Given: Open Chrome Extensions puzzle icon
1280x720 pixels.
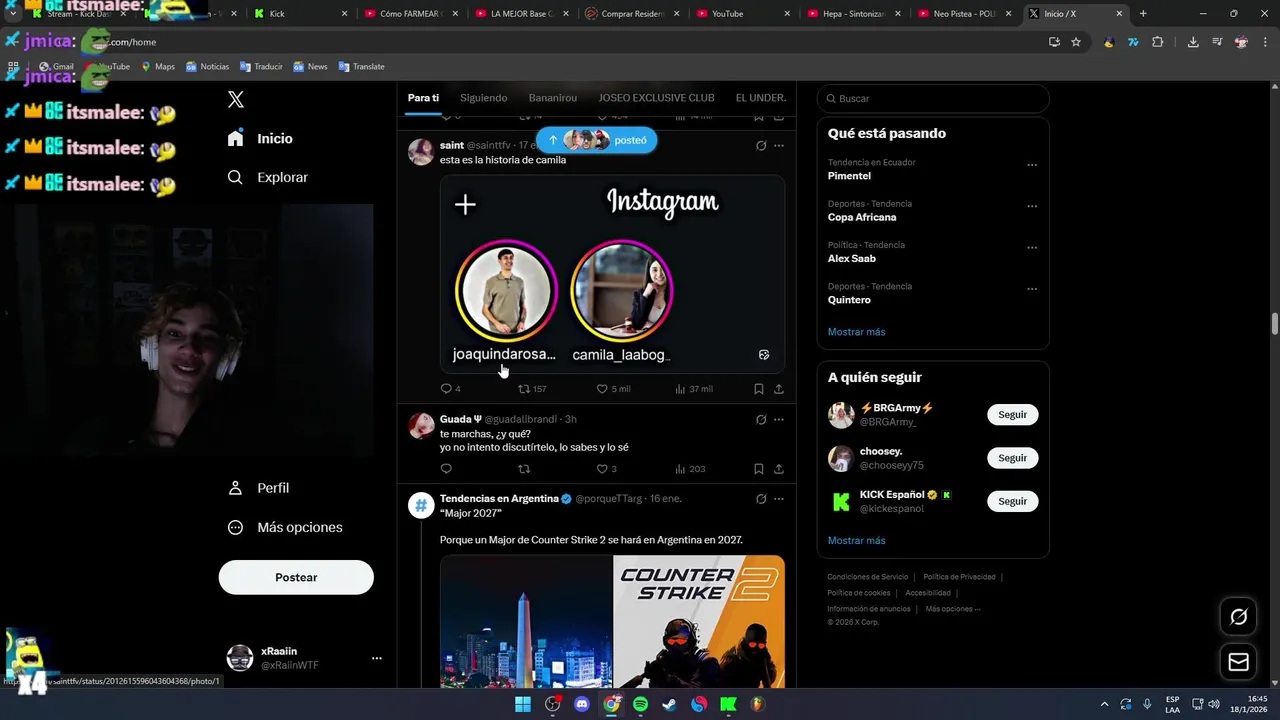Looking at the screenshot, I should click(1158, 42).
